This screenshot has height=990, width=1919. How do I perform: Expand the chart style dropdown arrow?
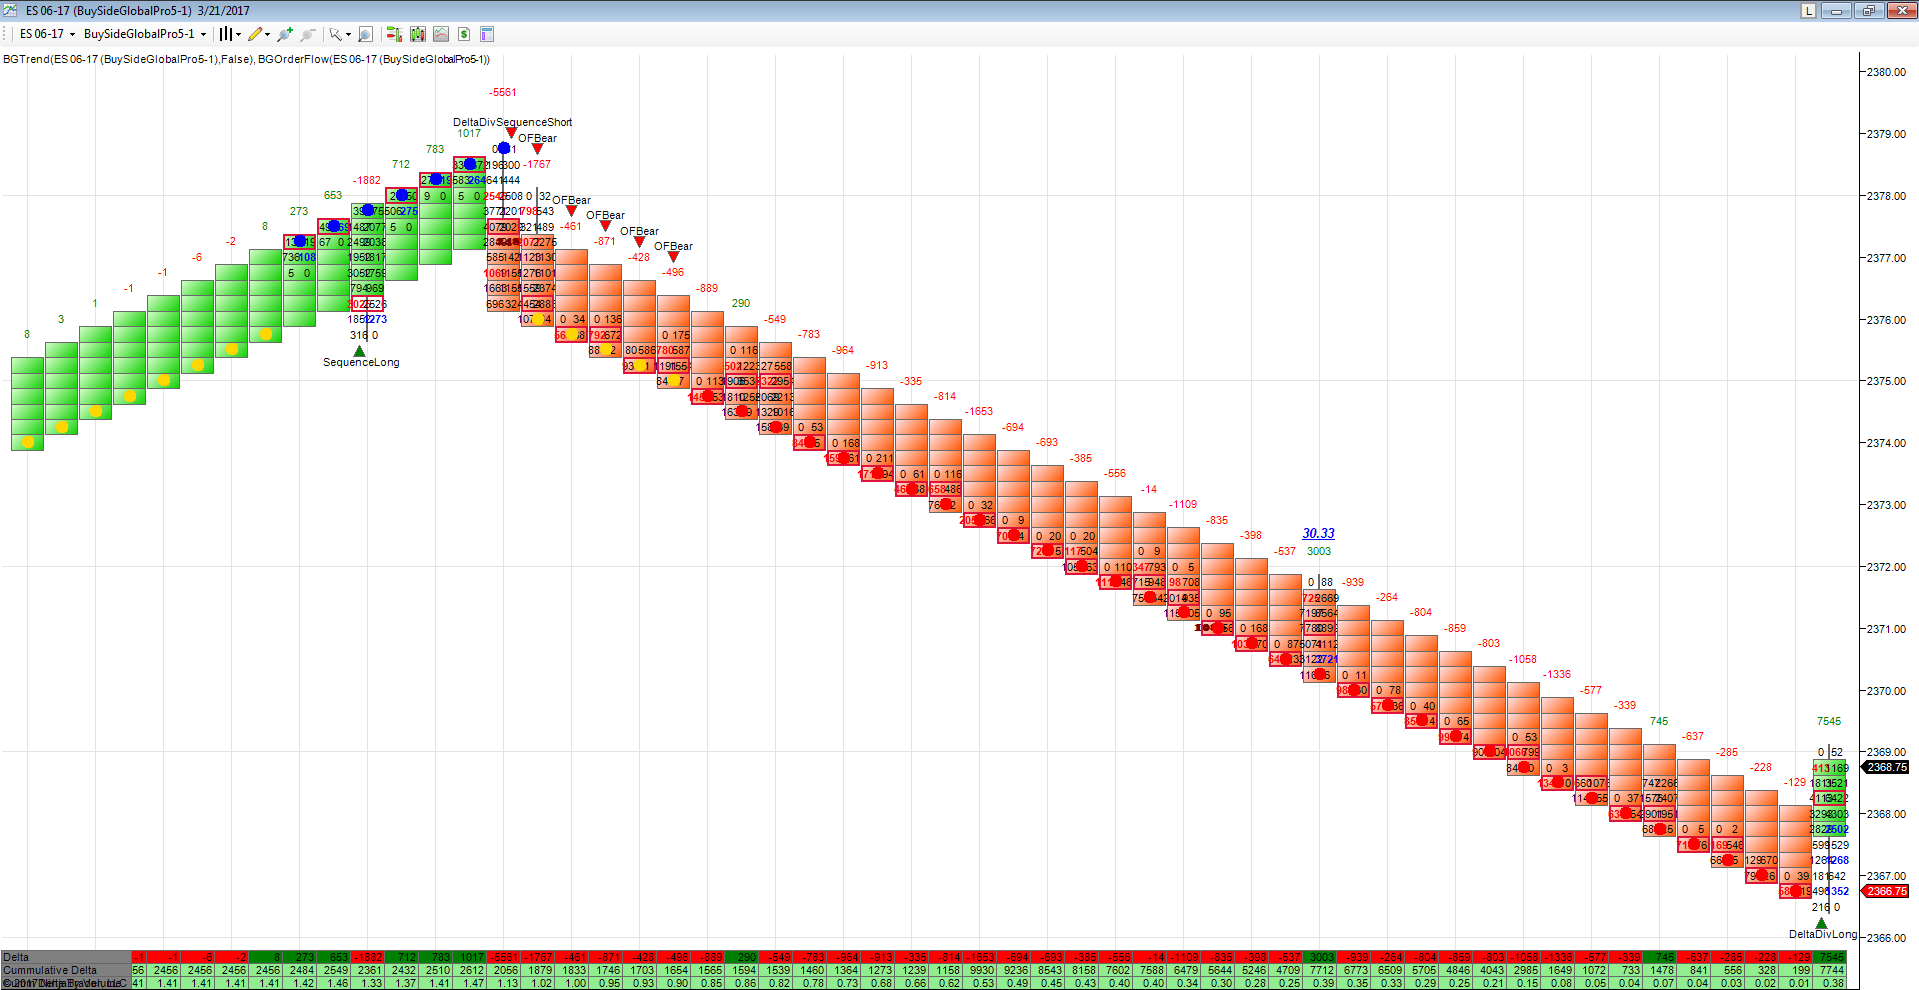click(x=238, y=34)
